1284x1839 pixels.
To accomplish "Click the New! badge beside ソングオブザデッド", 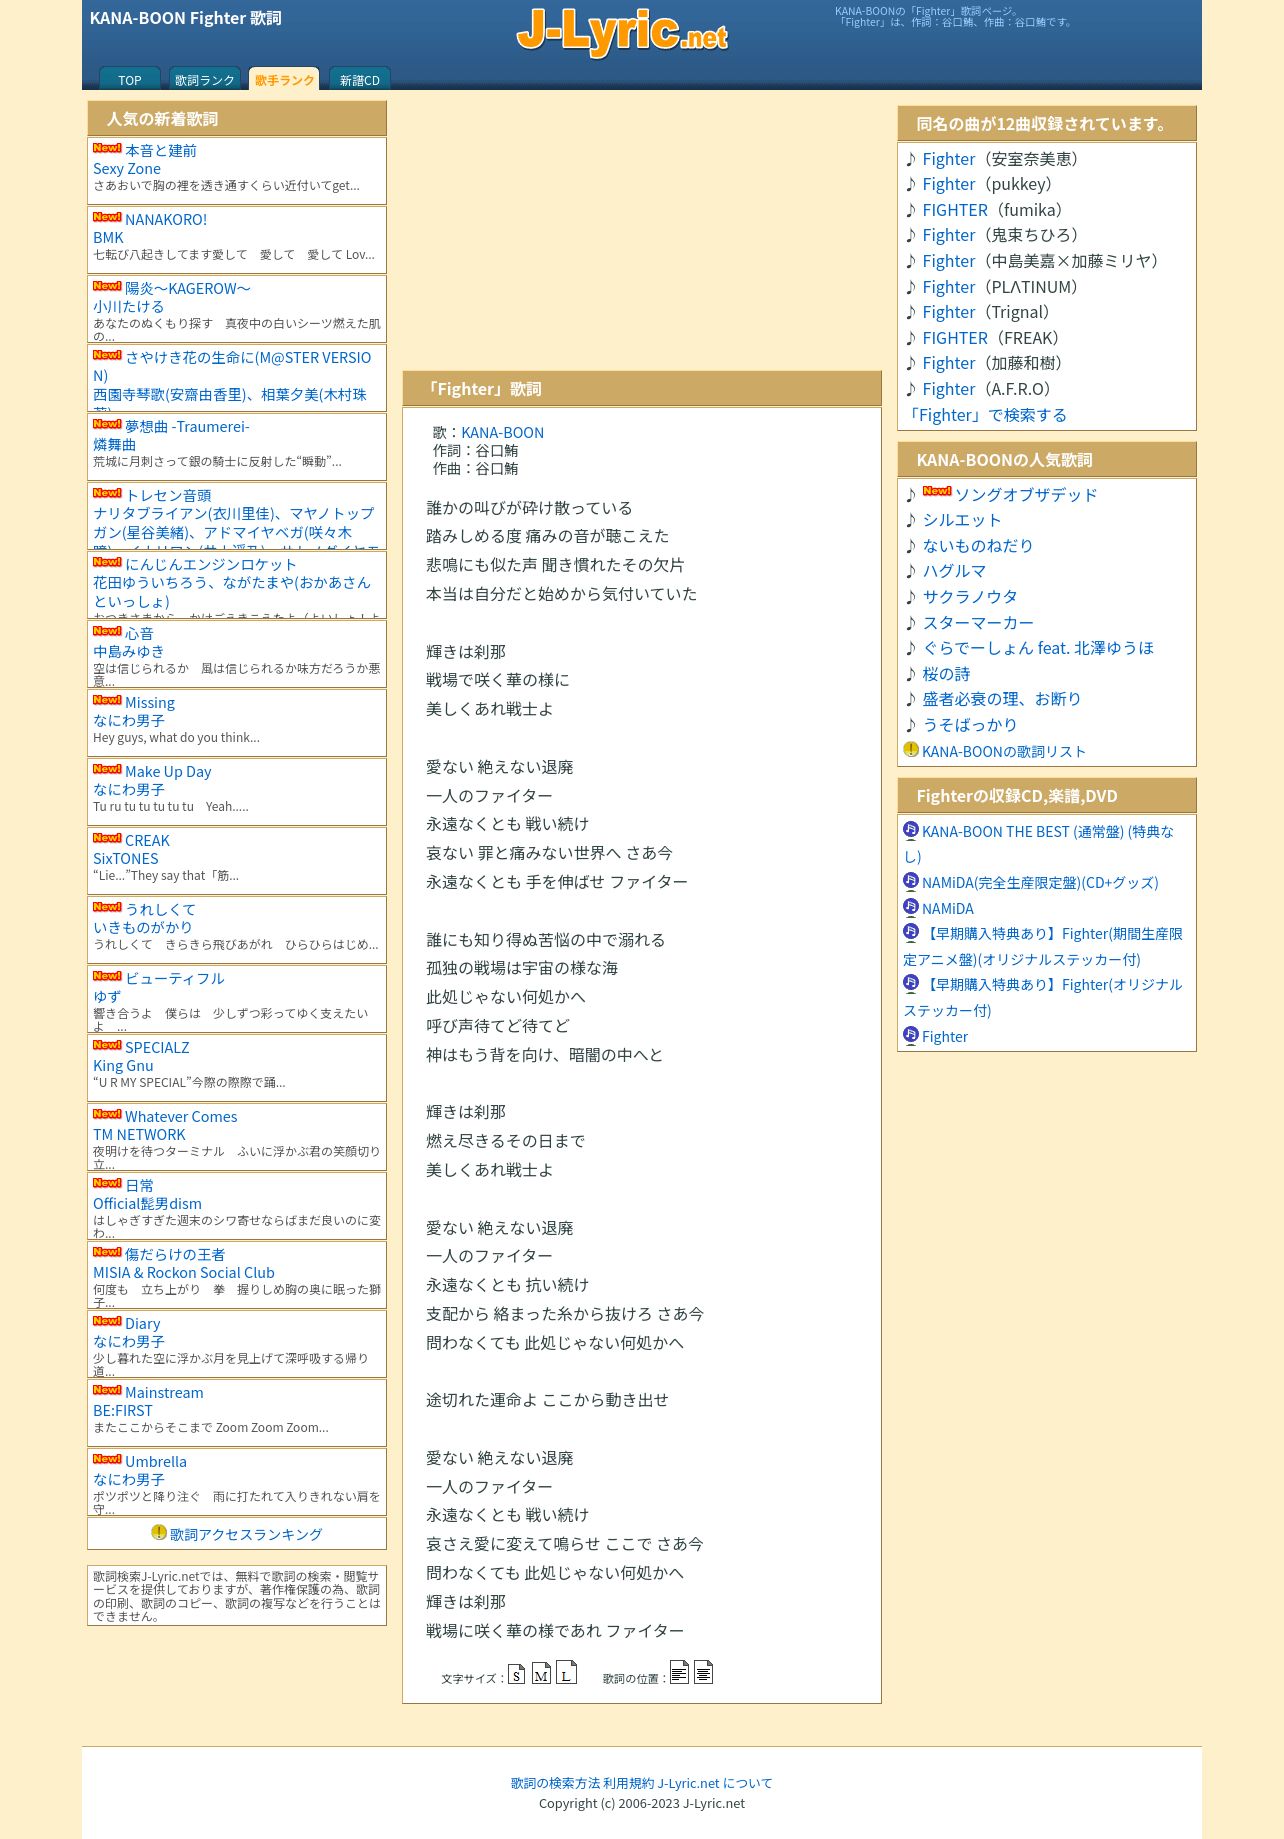I will 937,491.
